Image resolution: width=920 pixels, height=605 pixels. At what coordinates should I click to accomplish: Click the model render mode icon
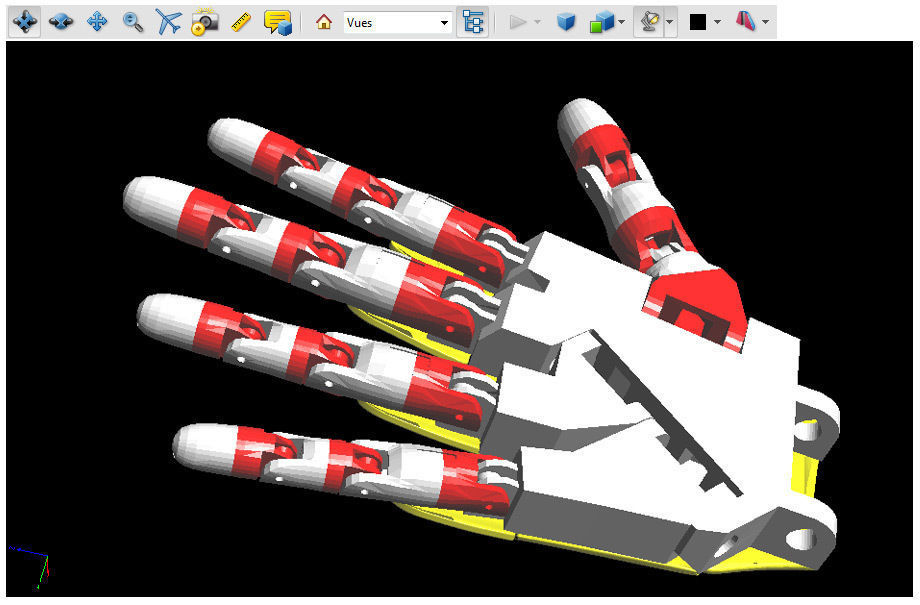pyautogui.click(x=601, y=22)
